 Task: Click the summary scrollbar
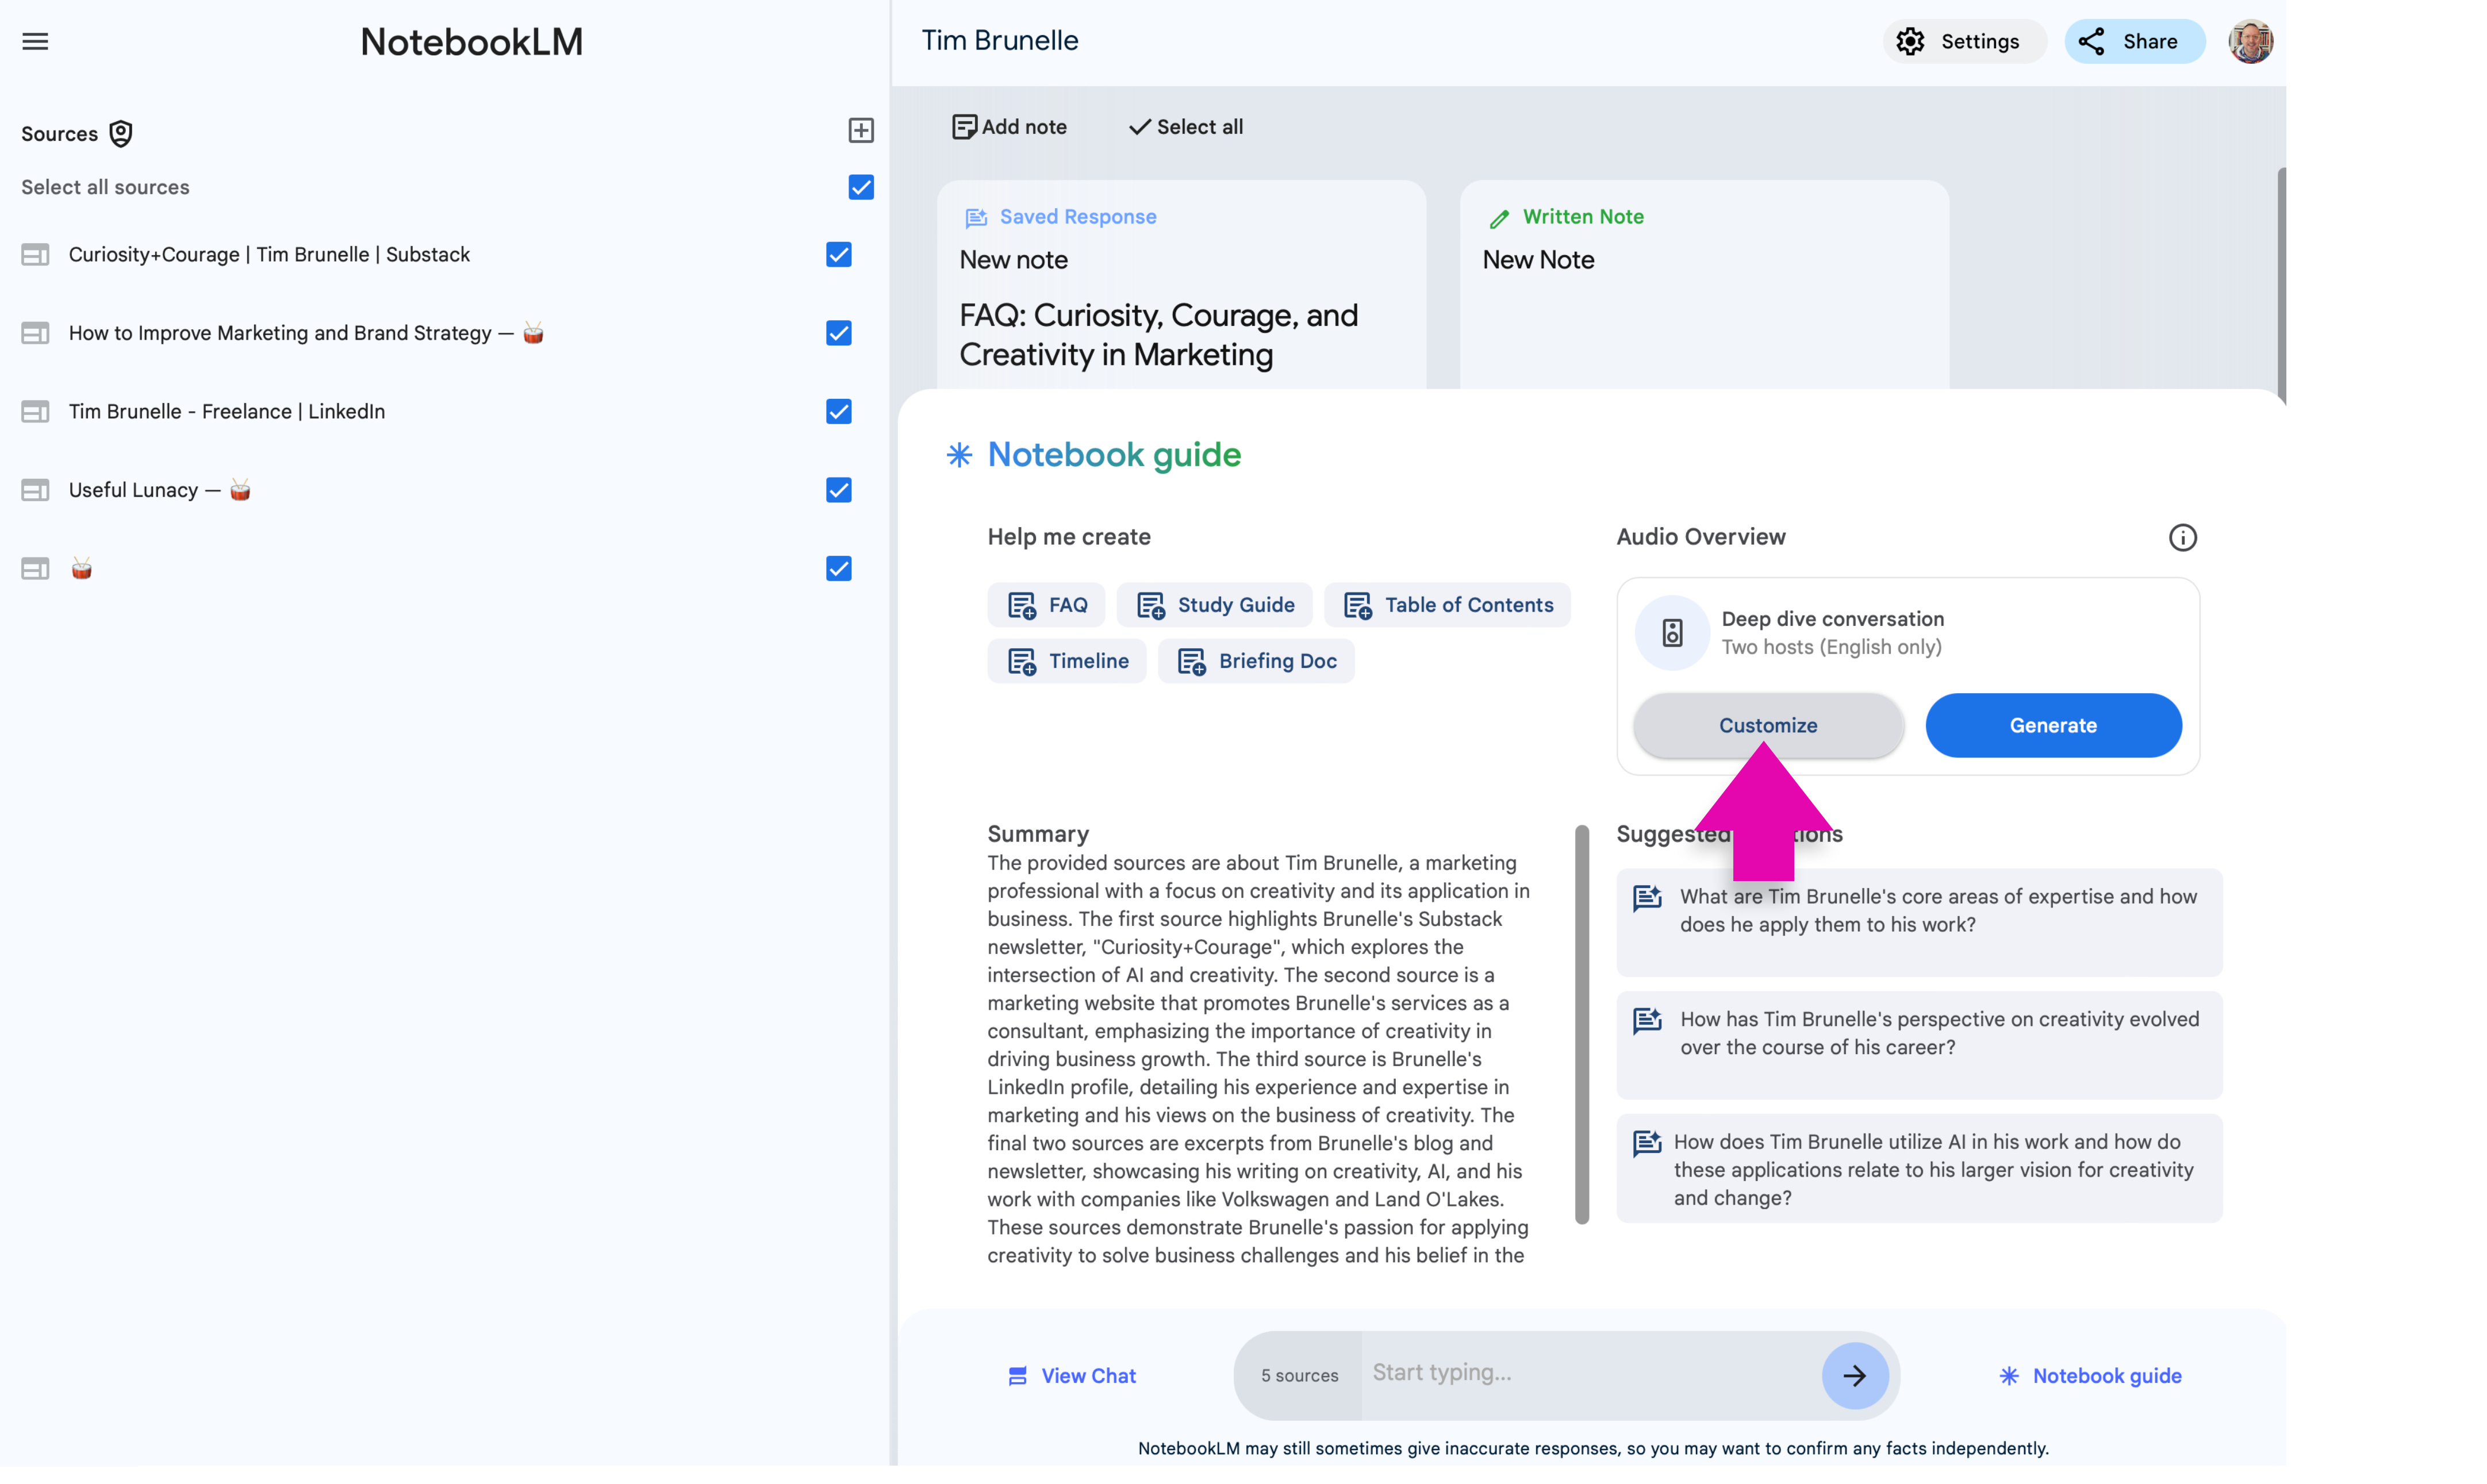coord(1582,1024)
